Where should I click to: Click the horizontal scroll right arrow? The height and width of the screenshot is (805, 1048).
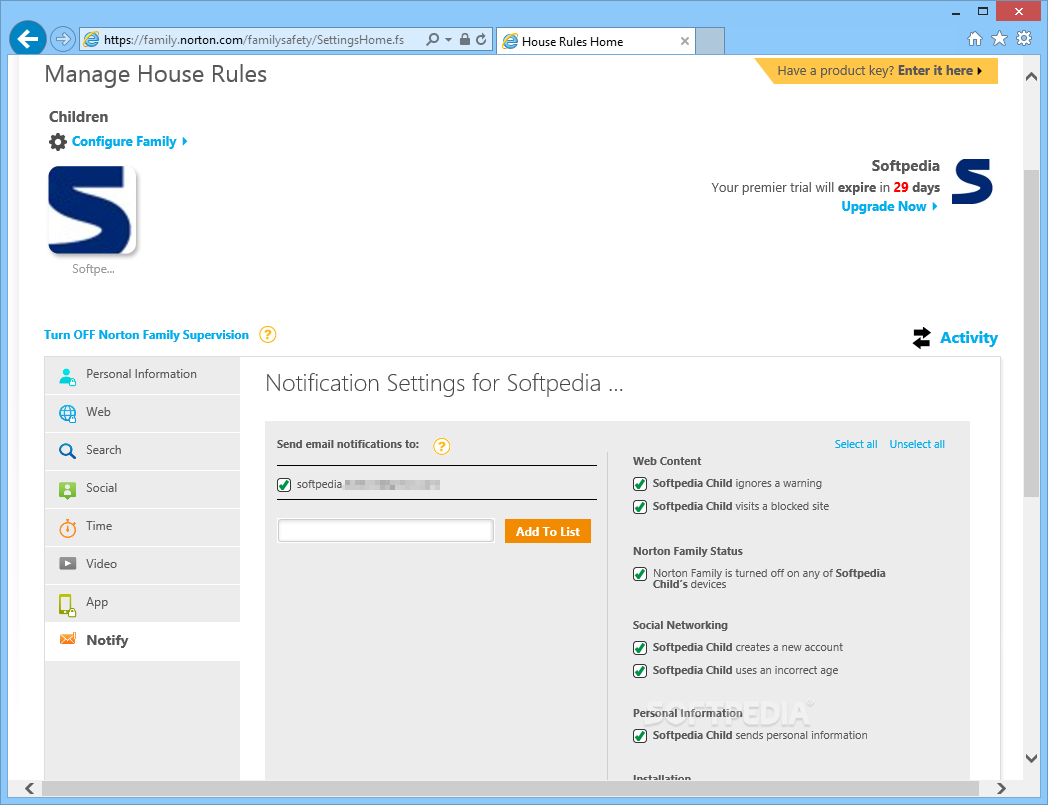click(1001, 788)
